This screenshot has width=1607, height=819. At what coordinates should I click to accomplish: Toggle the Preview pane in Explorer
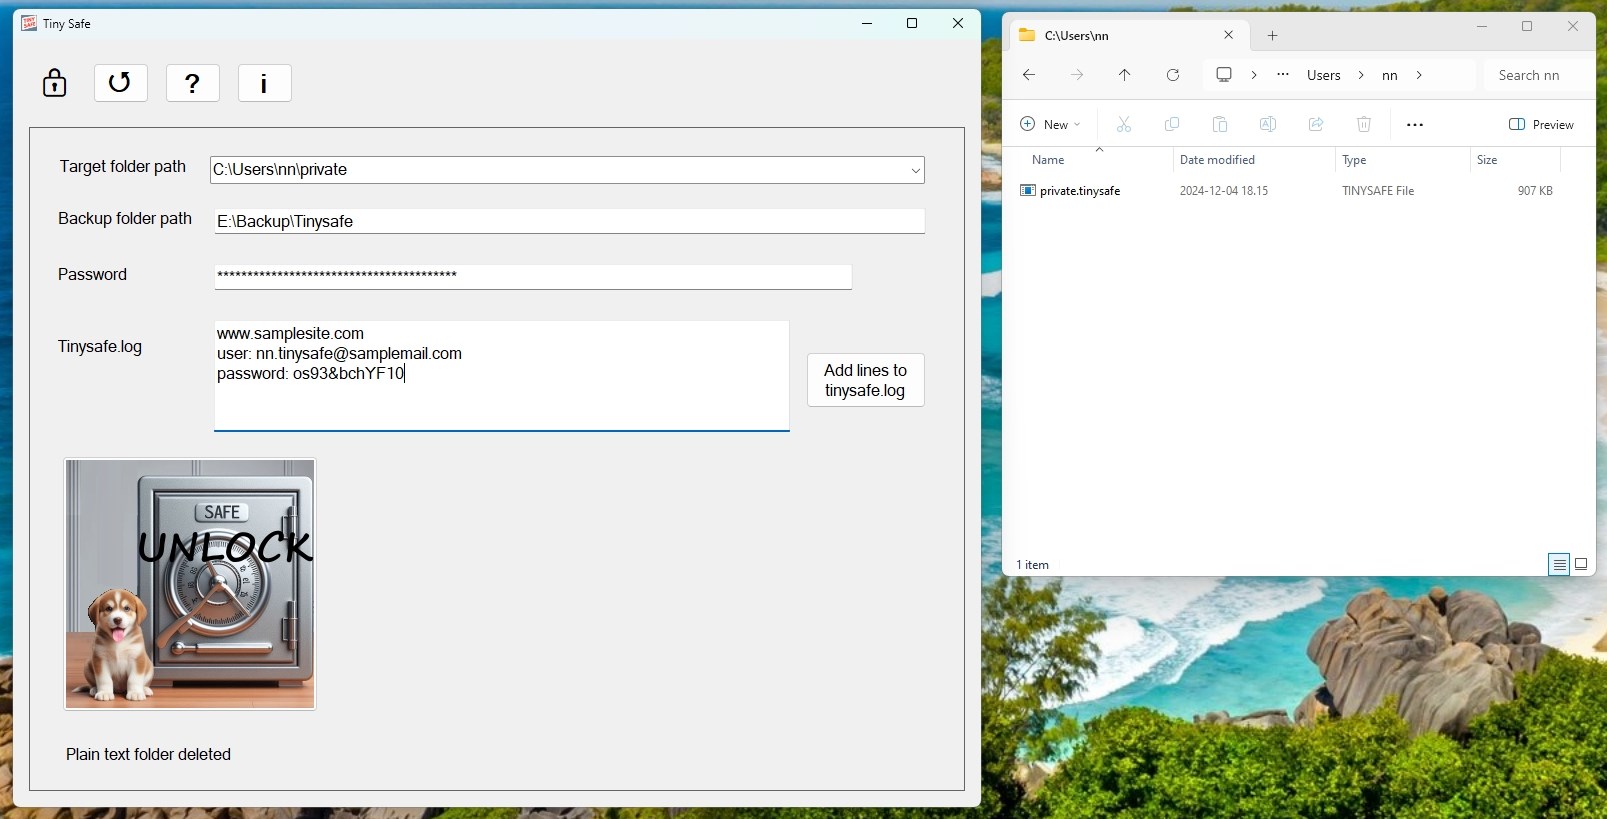1541,125
